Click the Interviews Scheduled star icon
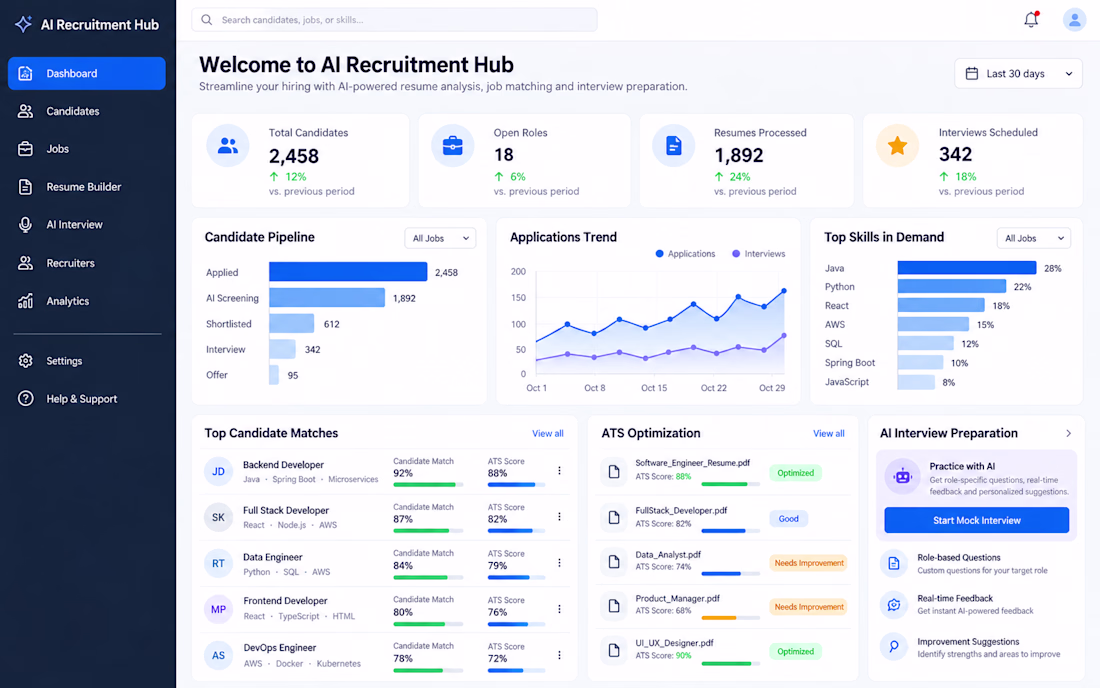This screenshot has width=1100, height=688. coord(897,146)
